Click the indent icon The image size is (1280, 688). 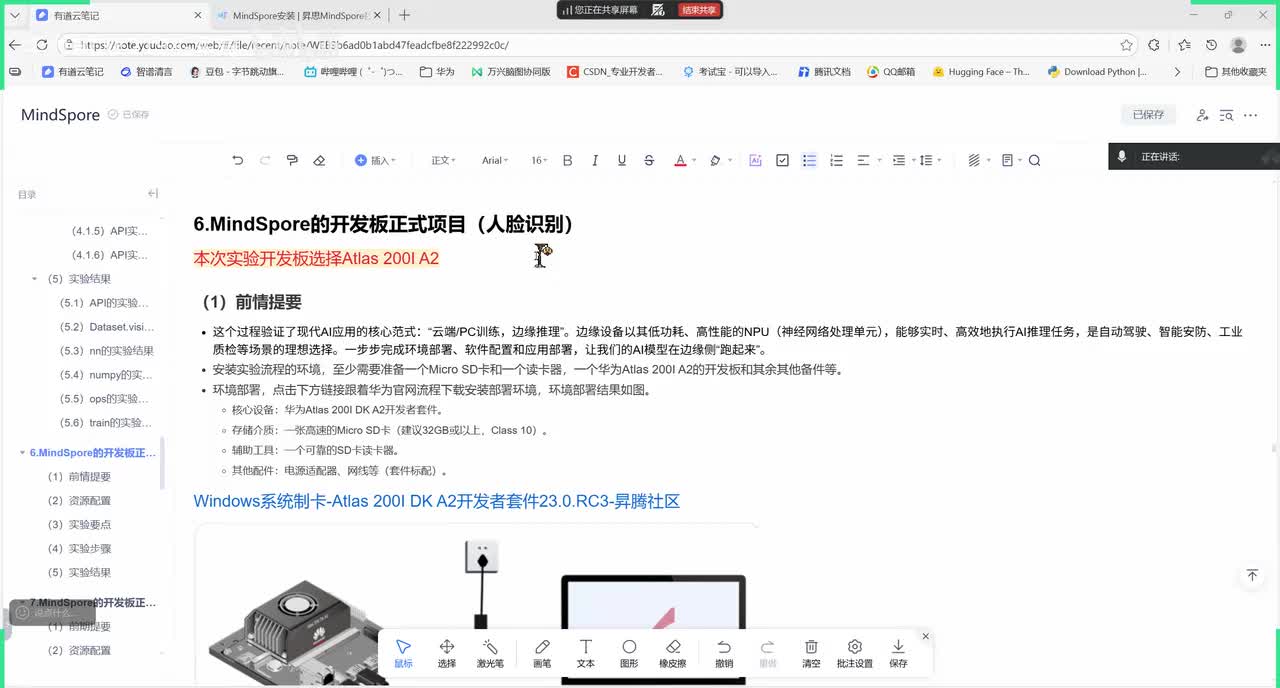[899, 160]
